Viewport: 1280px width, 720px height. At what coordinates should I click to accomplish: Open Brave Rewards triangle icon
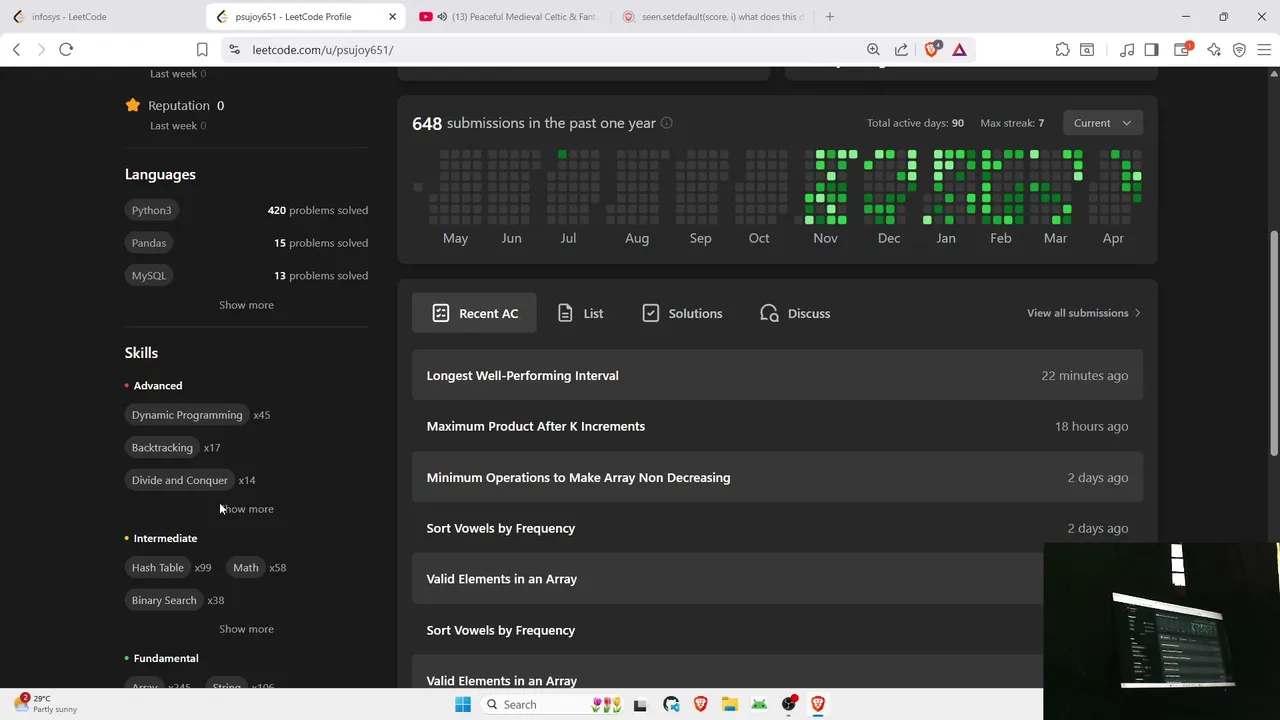tap(959, 49)
